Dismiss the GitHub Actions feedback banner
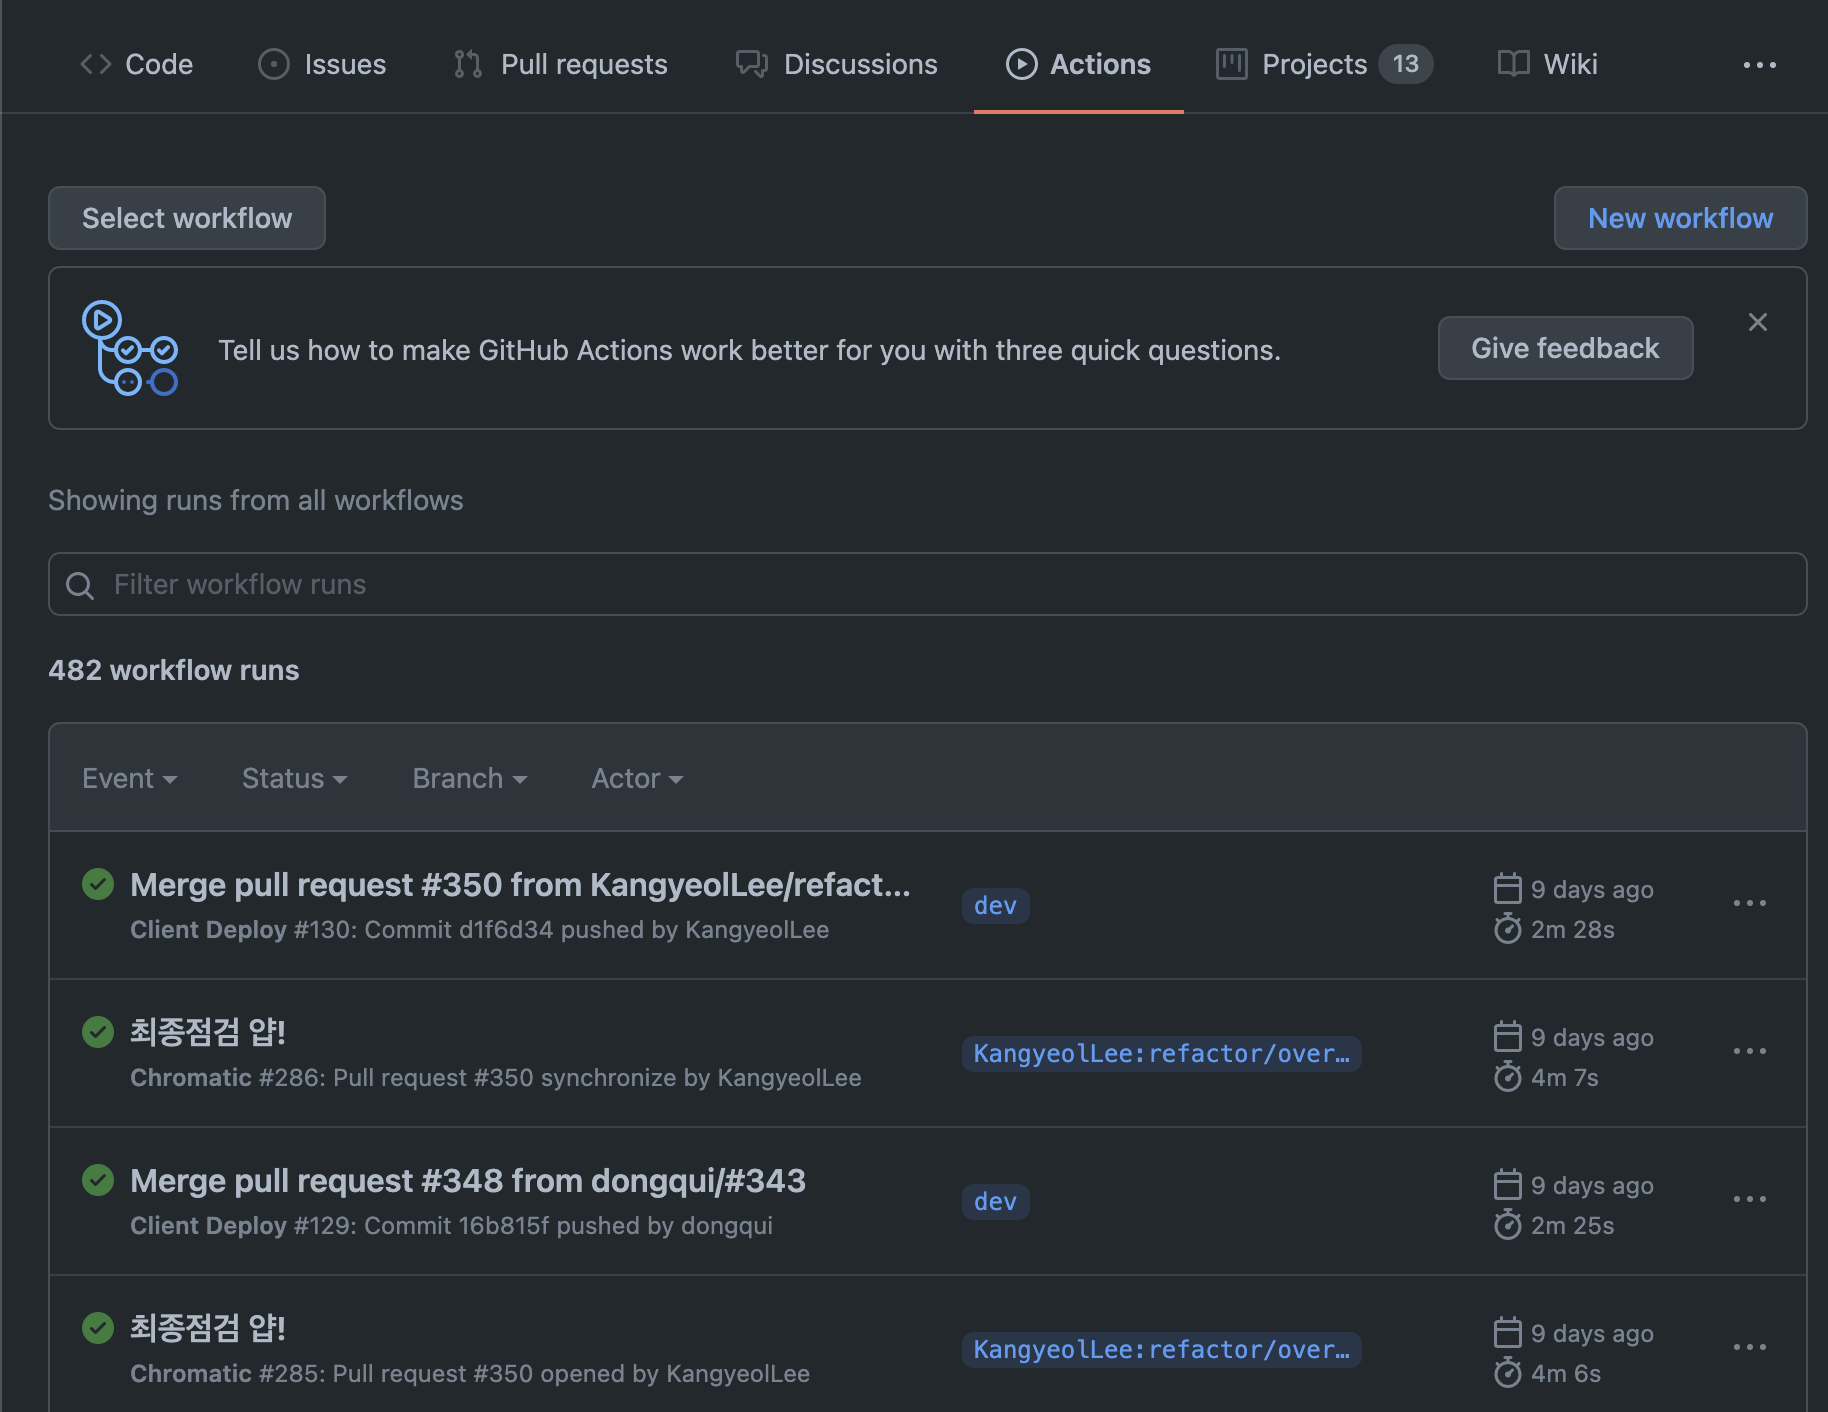This screenshot has height=1412, width=1828. click(1758, 322)
